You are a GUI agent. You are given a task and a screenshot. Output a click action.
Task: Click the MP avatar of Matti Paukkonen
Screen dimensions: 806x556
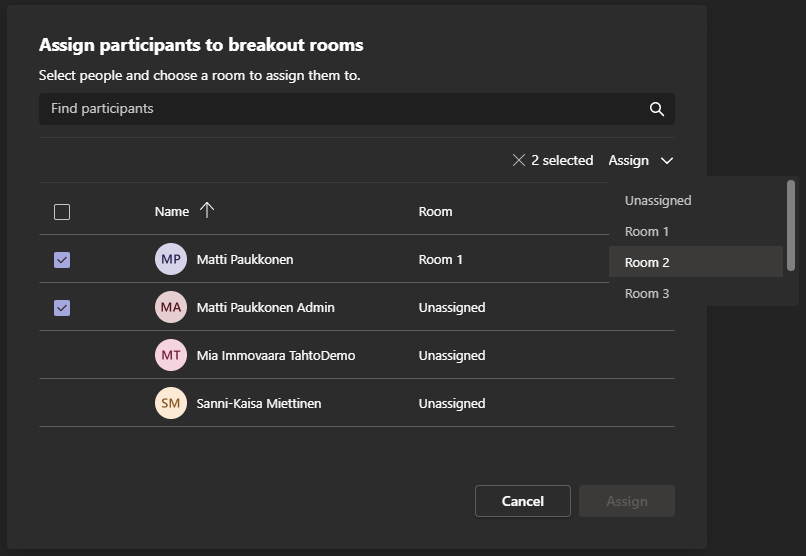171,259
